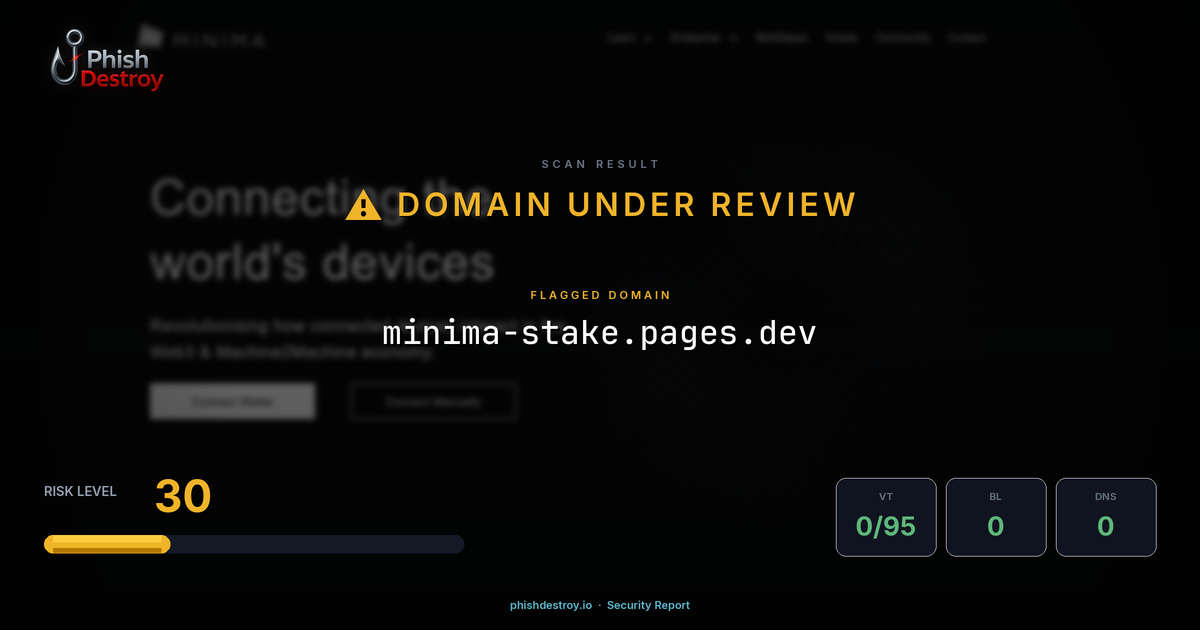1200x630 pixels.
Task: Open the Security Report link
Action: coord(648,605)
